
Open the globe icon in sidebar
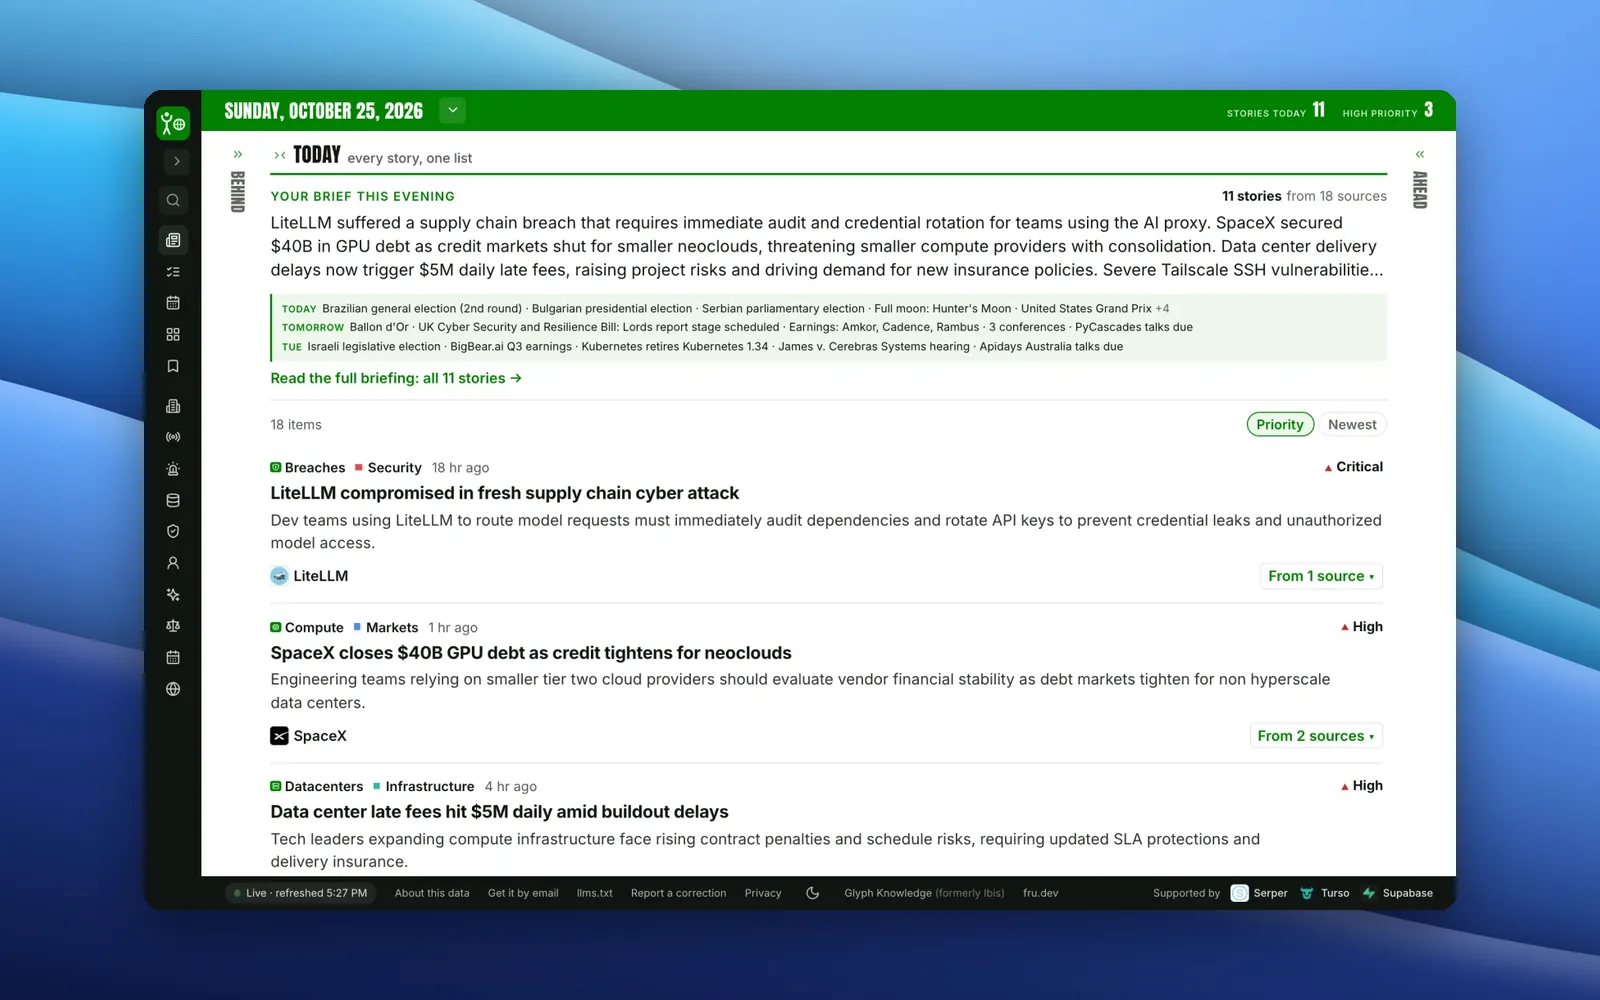pyautogui.click(x=173, y=689)
